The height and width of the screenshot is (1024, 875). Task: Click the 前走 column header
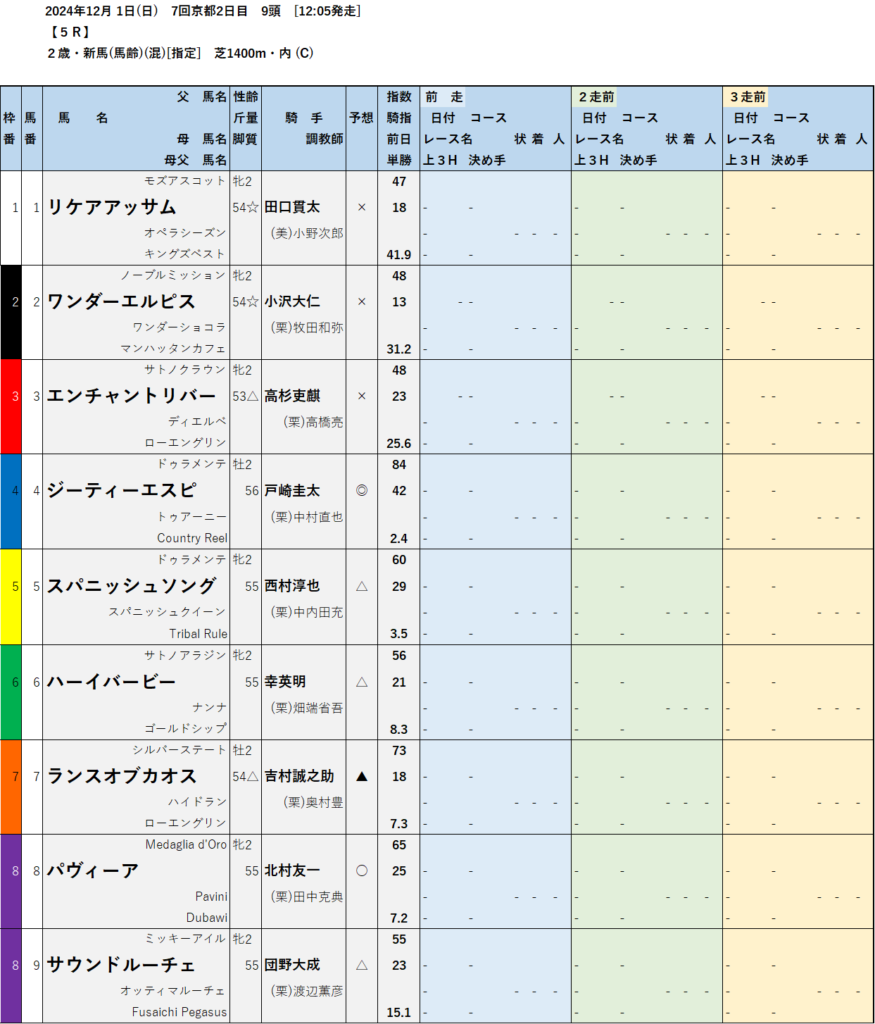pyautogui.click(x=444, y=97)
